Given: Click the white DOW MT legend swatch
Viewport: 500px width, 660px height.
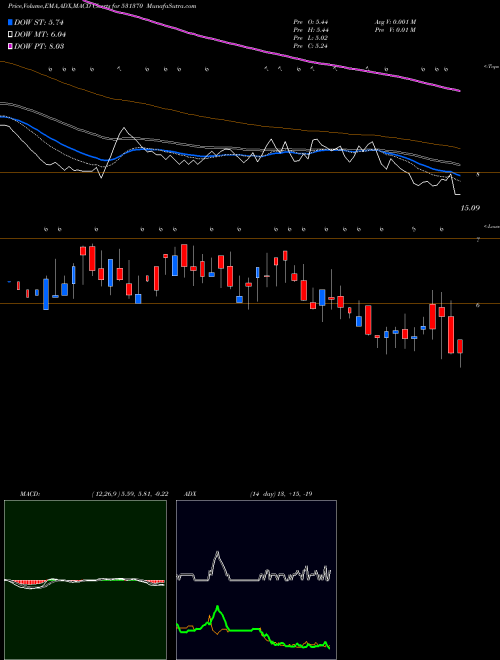Looking at the screenshot, I should point(10,34).
